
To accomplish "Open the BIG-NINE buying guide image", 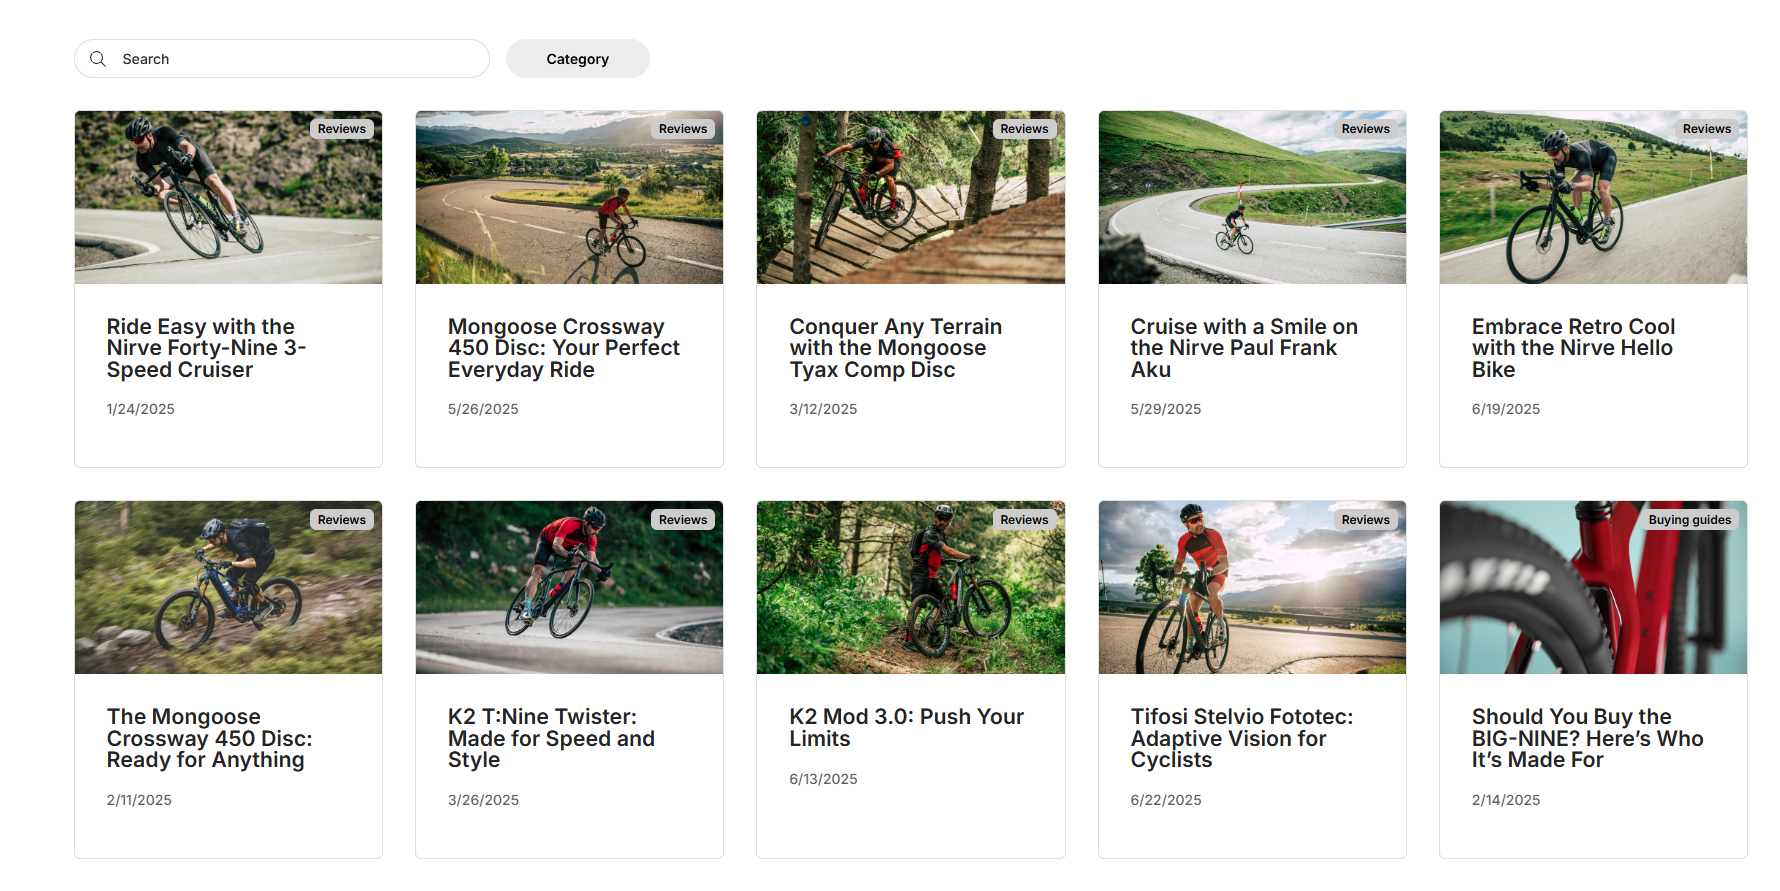I will pyautogui.click(x=1593, y=588).
